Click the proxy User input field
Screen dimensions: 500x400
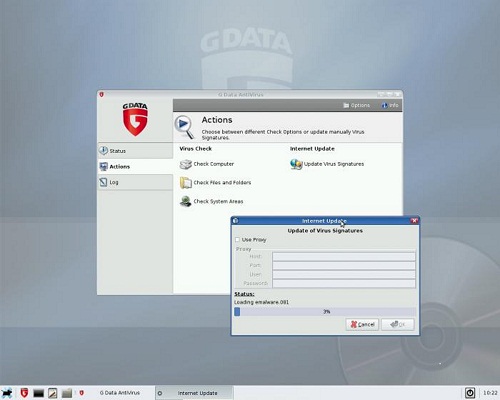point(344,274)
